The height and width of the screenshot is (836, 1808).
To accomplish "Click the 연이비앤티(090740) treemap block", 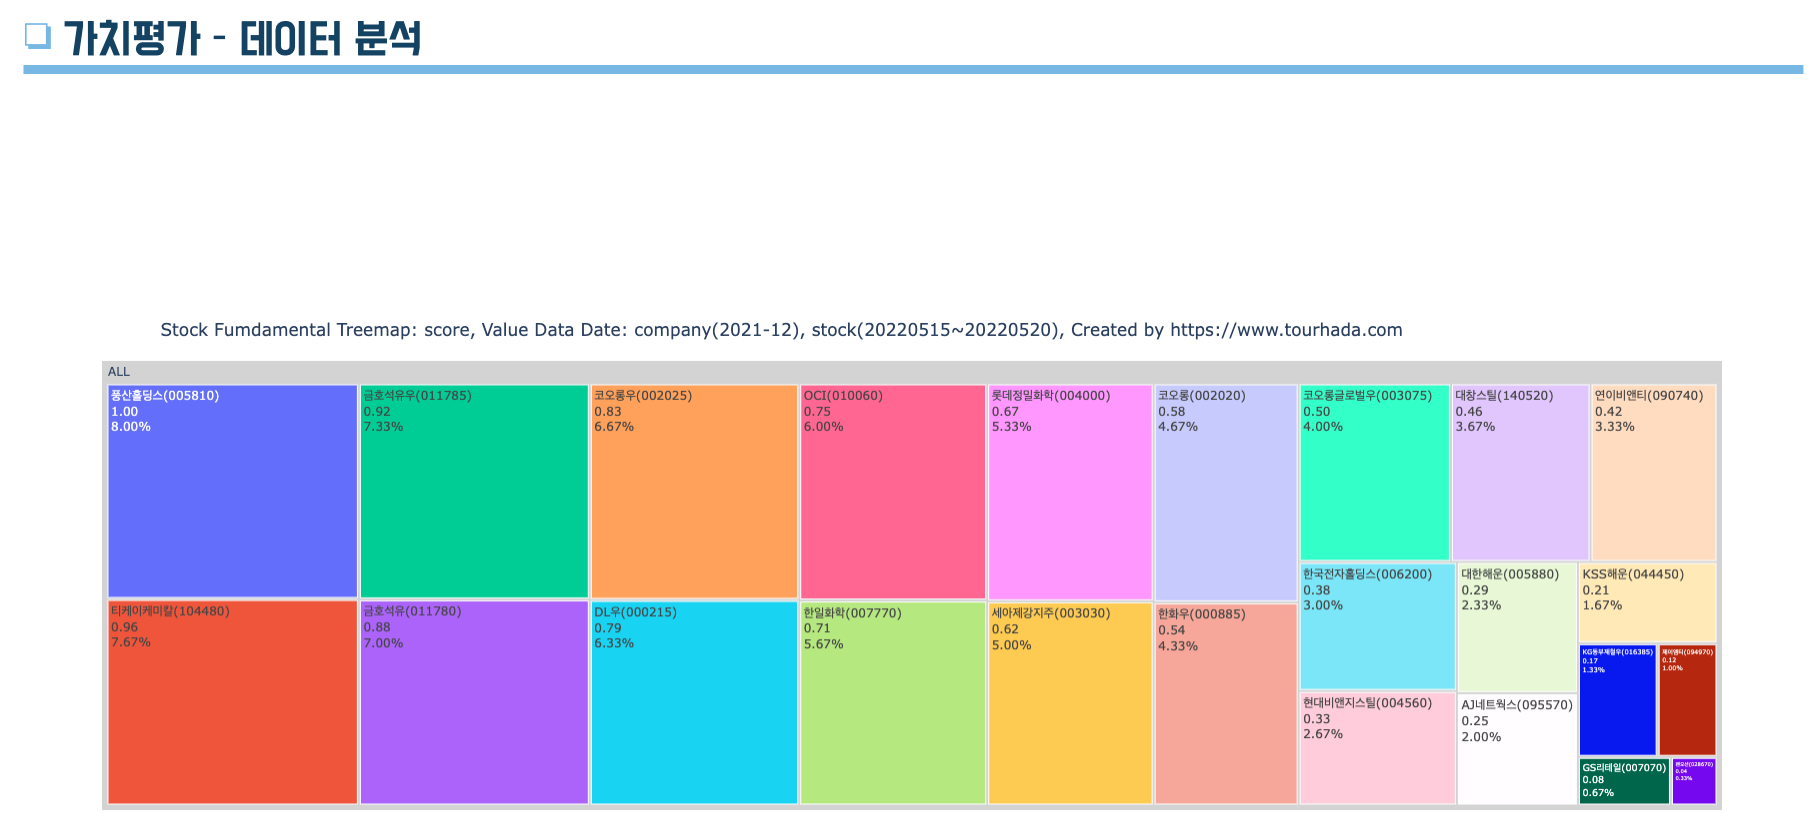I will click(x=1654, y=472).
